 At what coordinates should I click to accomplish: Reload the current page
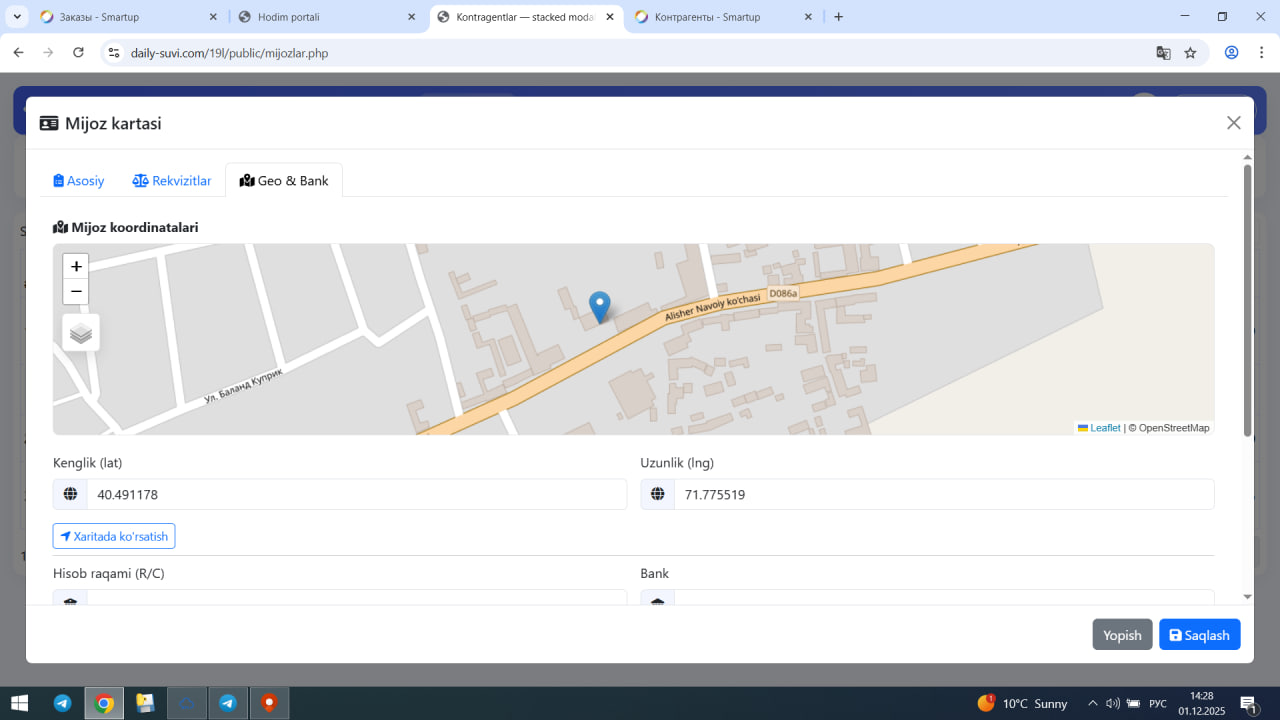click(78, 53)
